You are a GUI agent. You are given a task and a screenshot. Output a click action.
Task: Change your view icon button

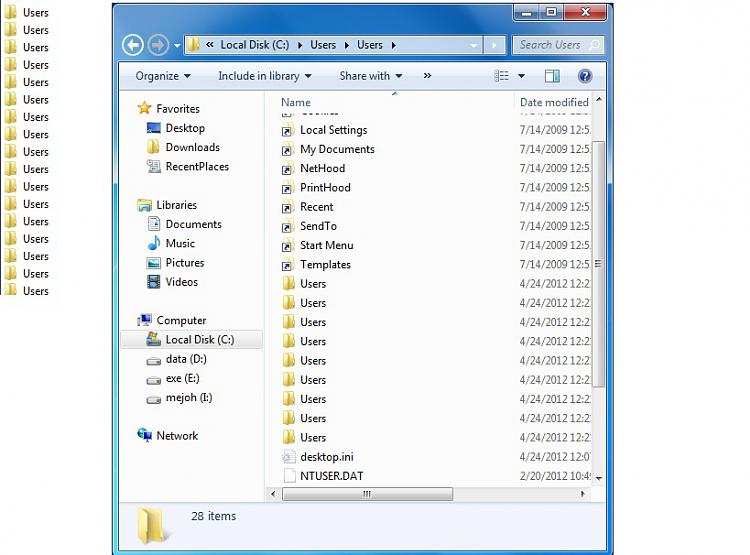pos(501,76)
